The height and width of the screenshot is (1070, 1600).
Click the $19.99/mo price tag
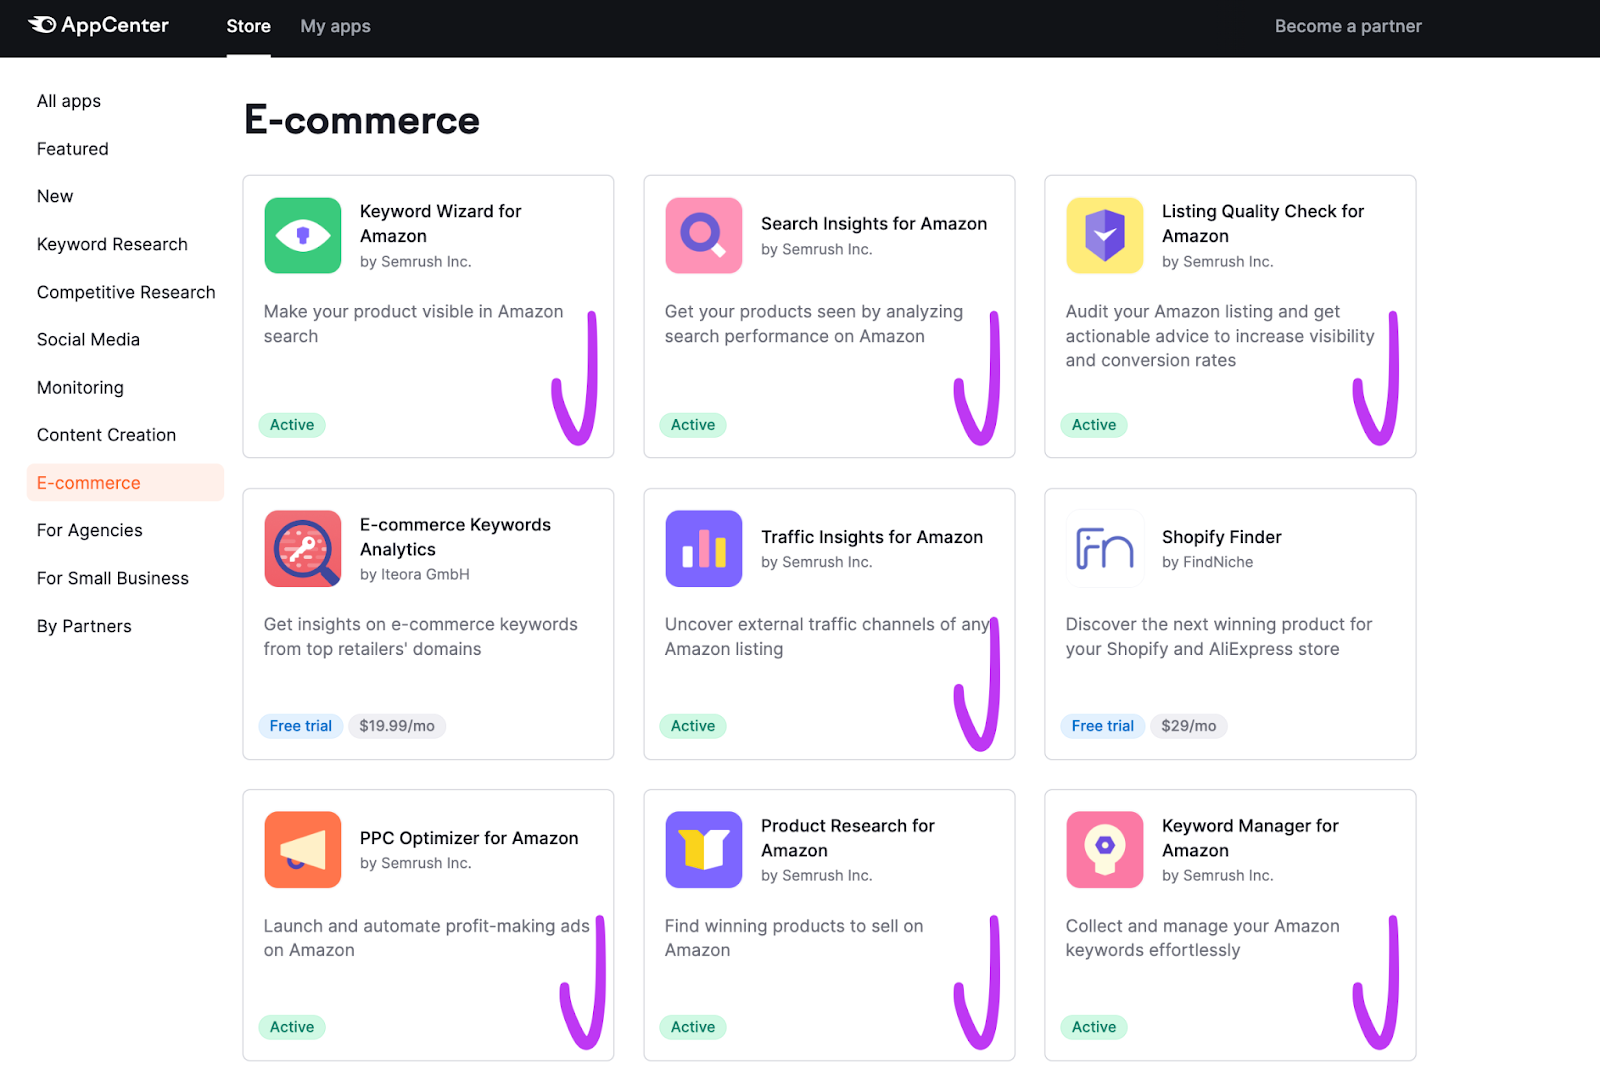pos(397,726)
